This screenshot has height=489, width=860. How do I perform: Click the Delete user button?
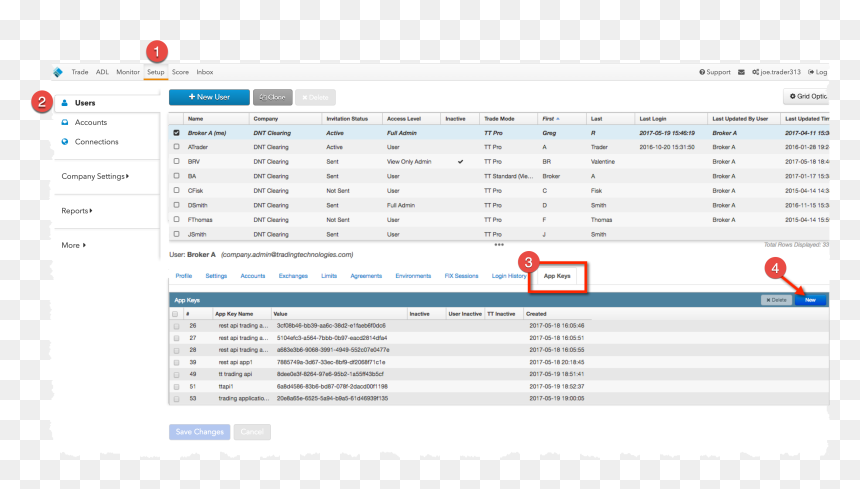click(315, 97)
